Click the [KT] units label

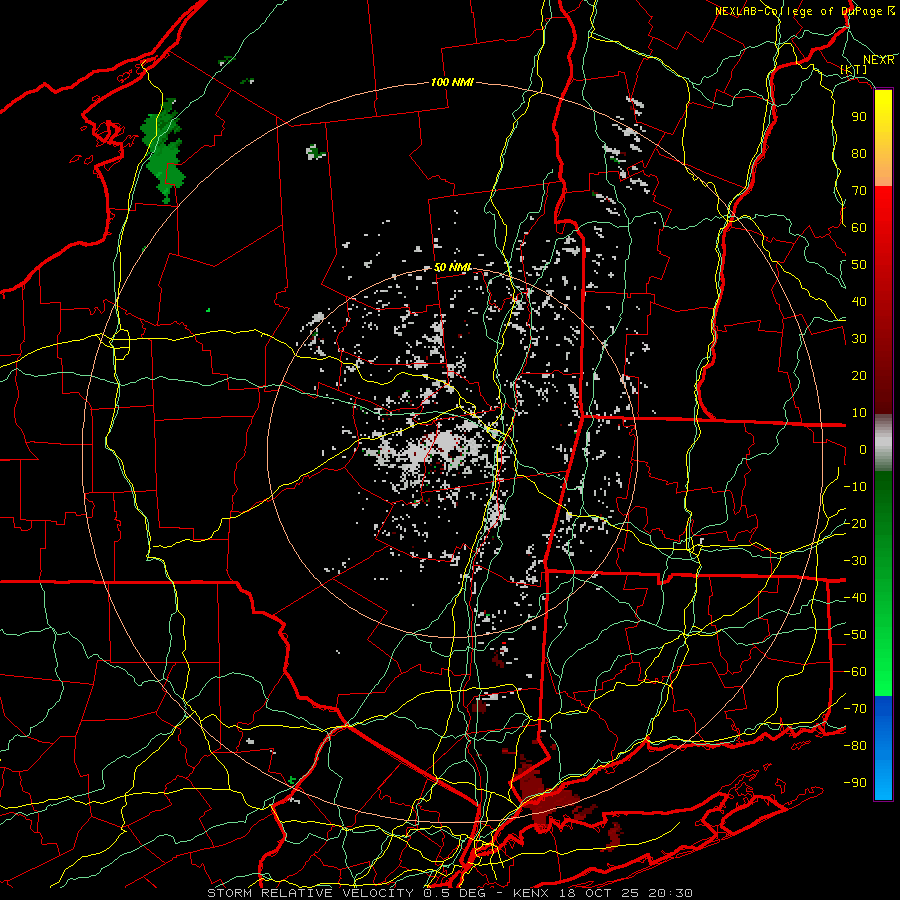point(854,69)
